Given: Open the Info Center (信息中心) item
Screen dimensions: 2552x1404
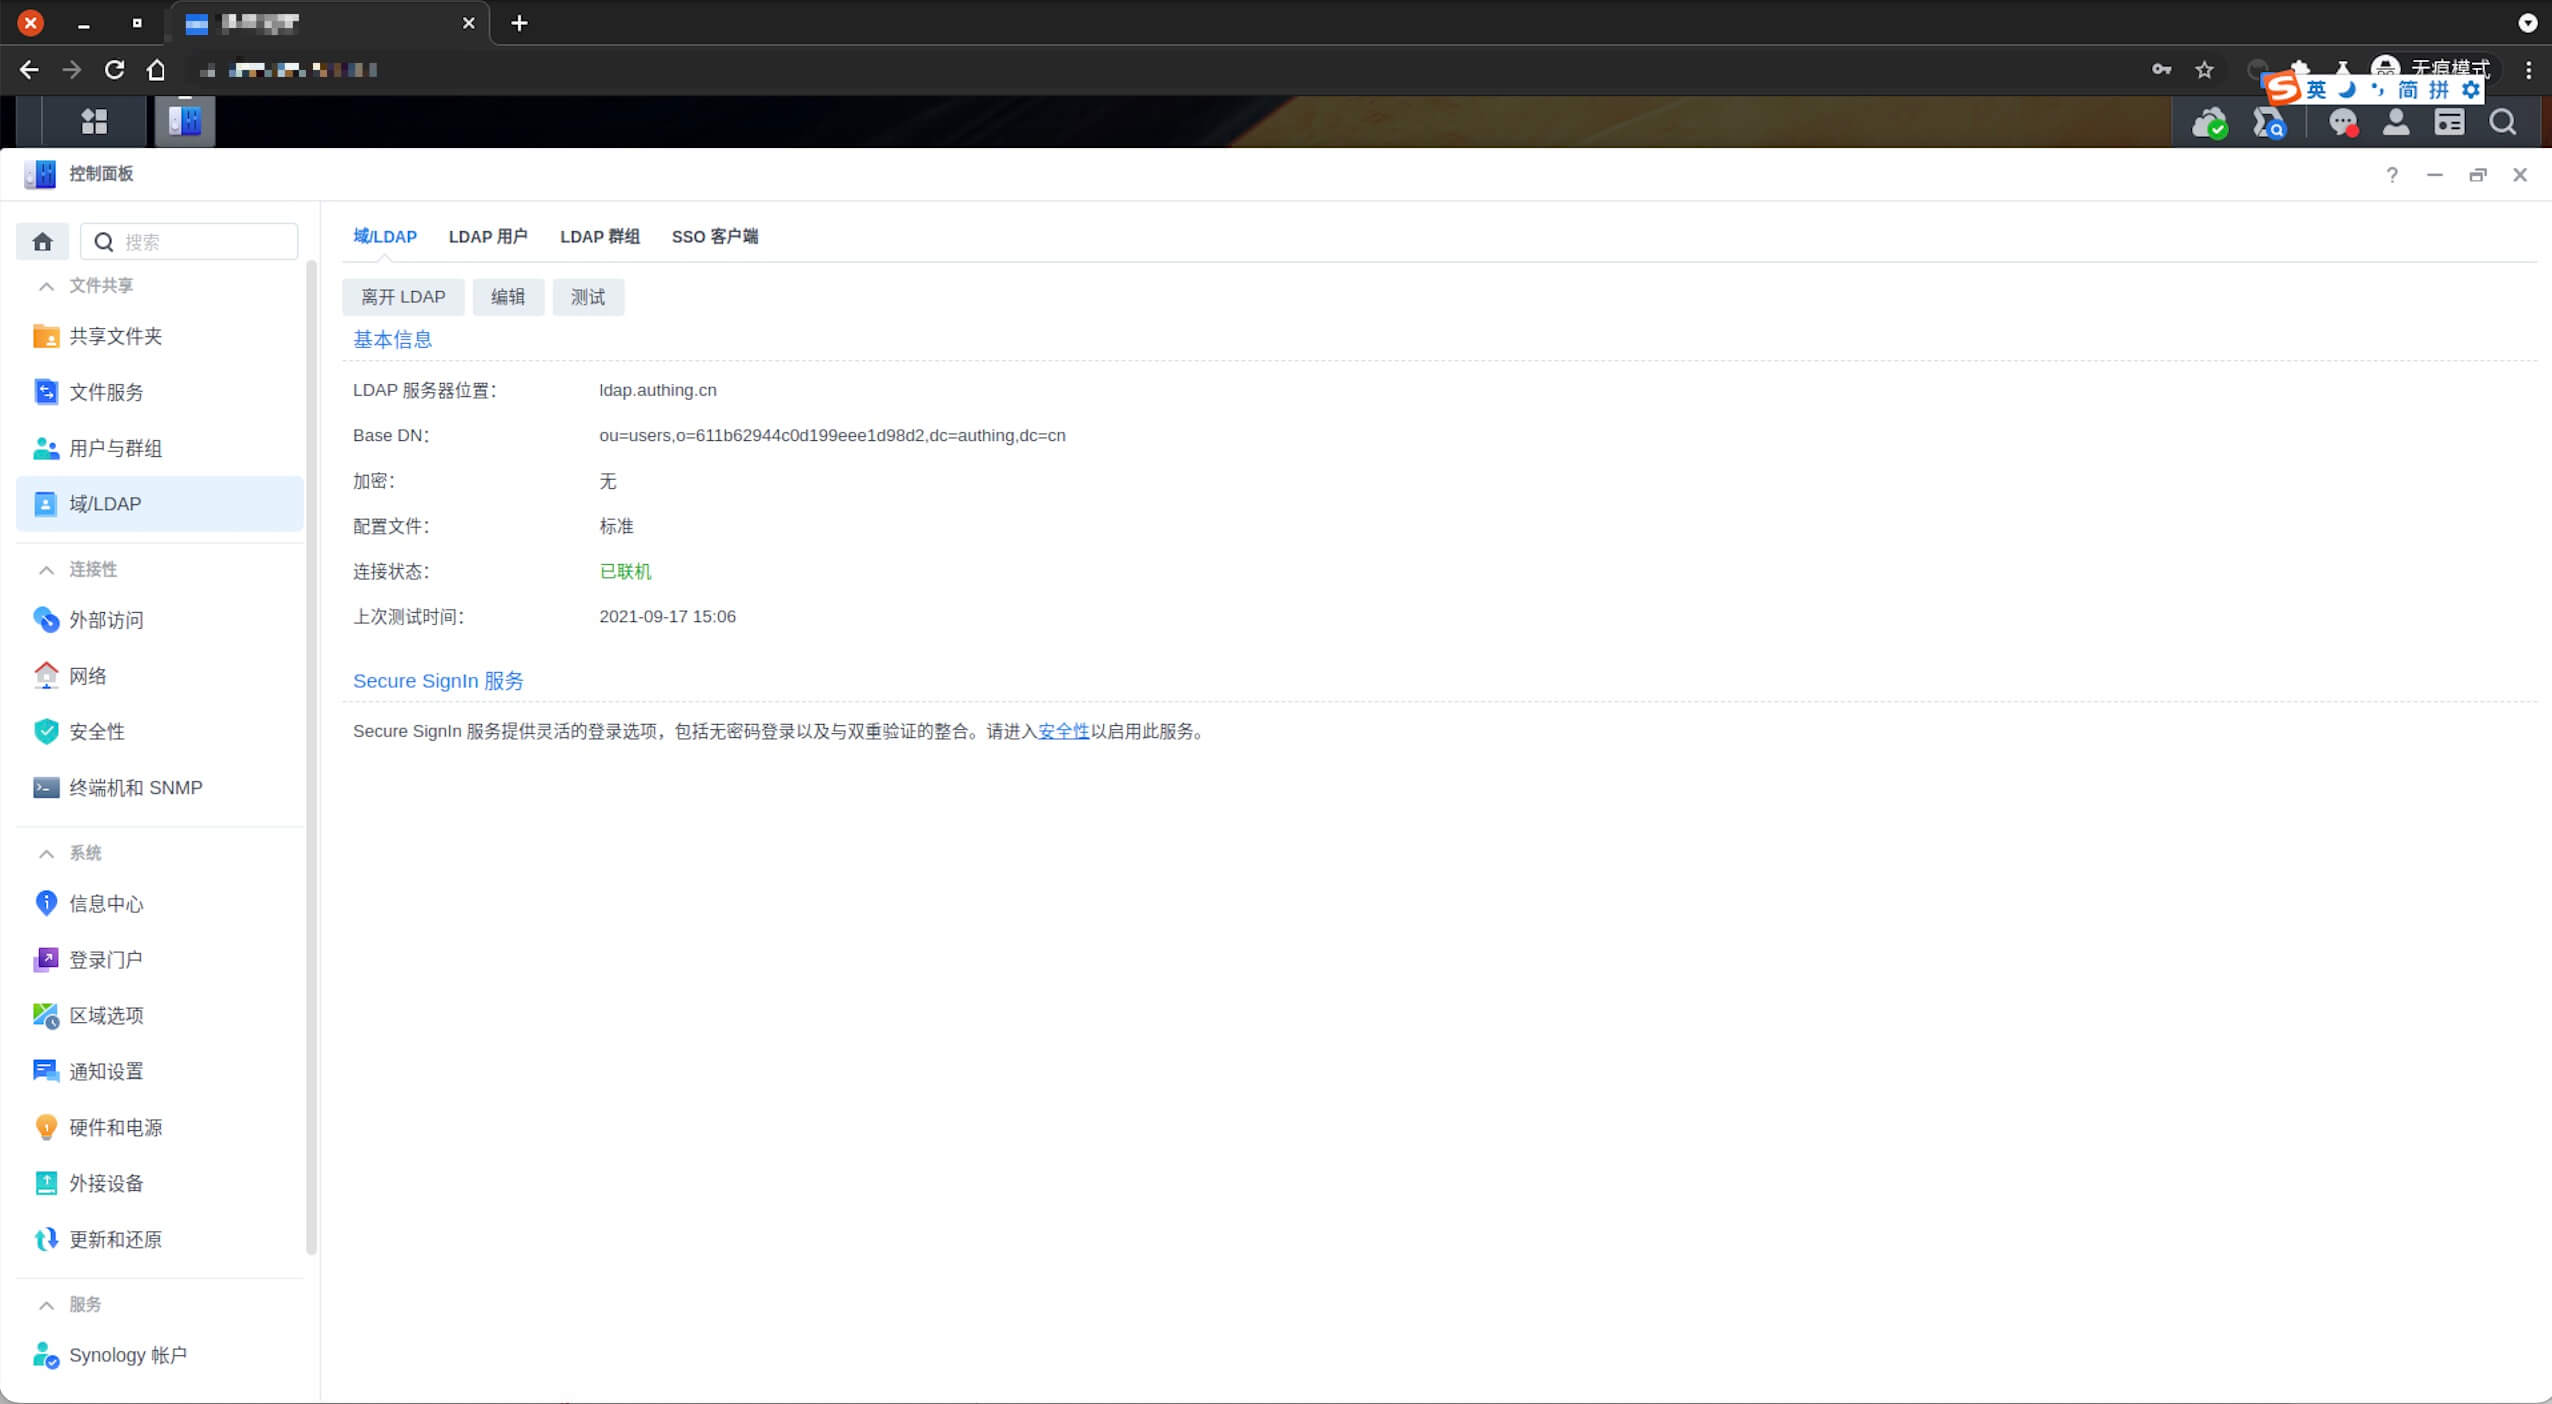Looking at the screenshot, I should (160, 904).
